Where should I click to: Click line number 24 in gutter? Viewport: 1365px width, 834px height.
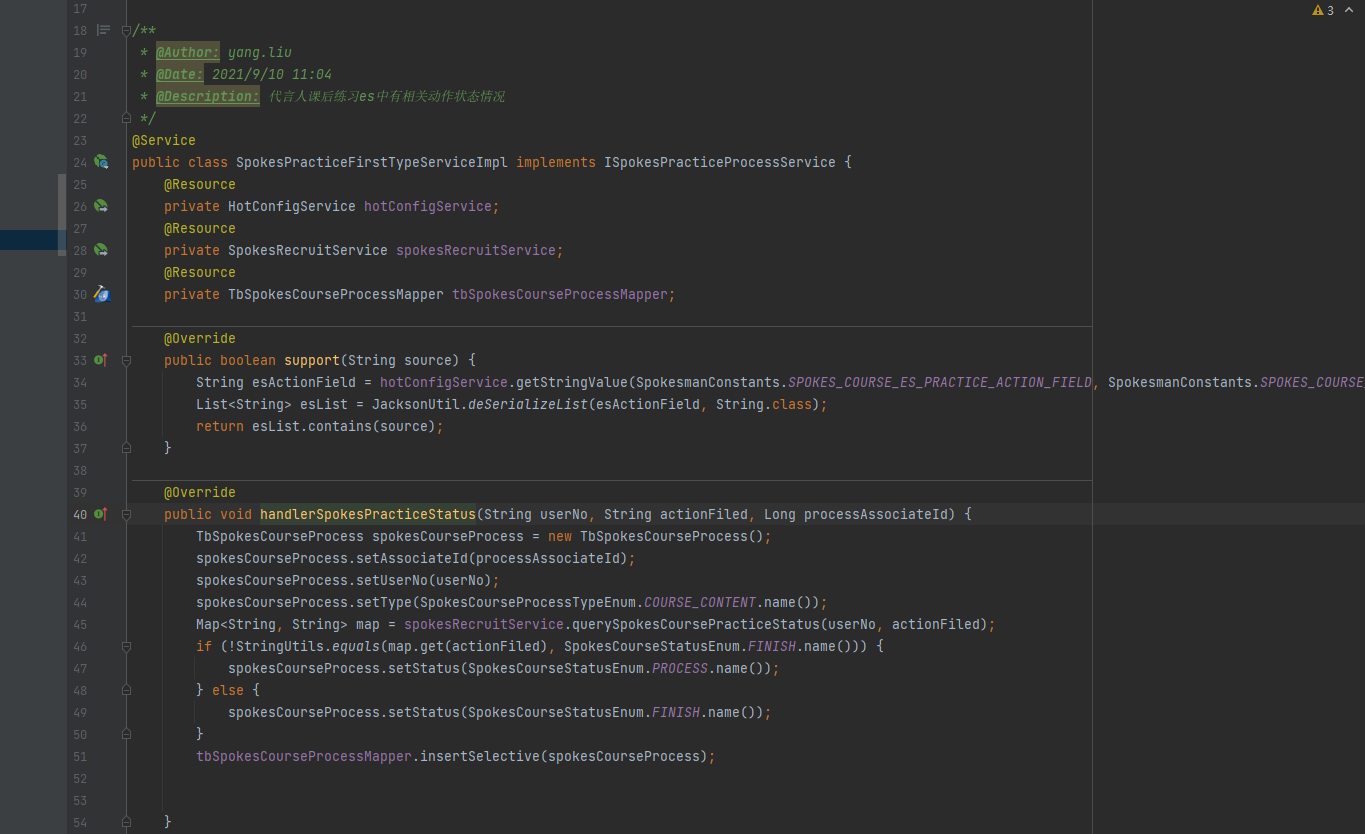coord(80,162)
